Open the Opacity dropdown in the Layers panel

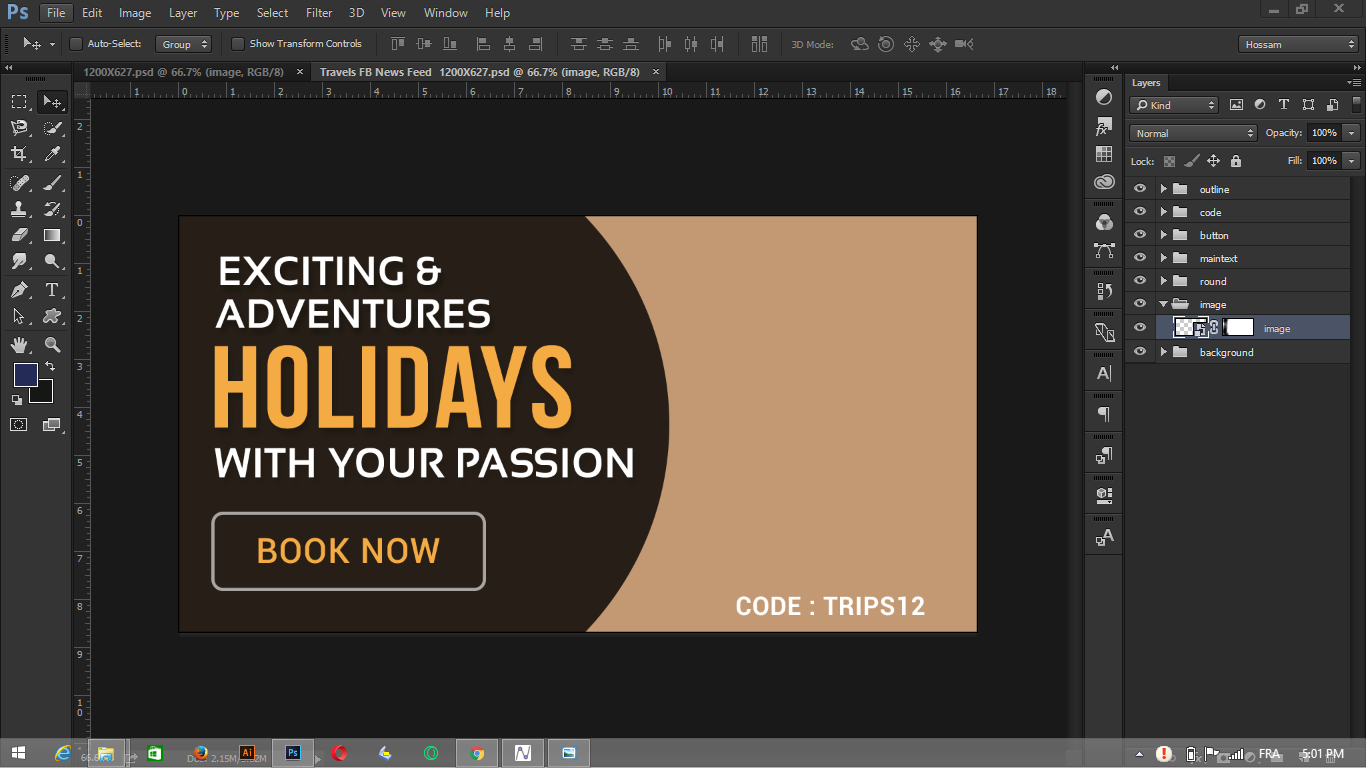click(1350, 132)
